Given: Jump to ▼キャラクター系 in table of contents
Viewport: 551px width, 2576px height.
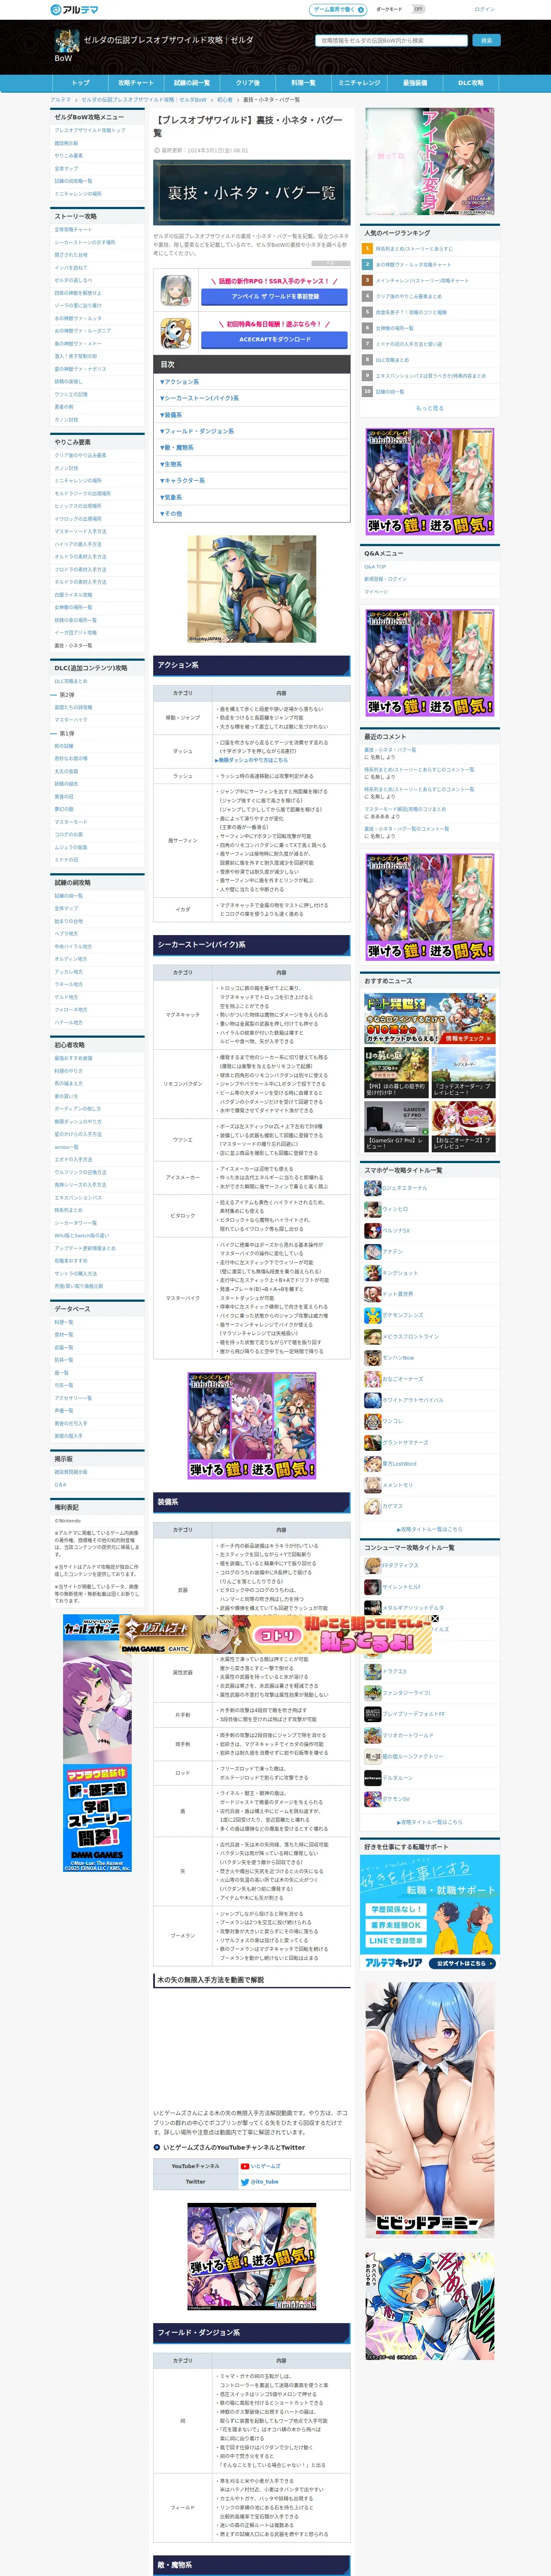Looking at the screenshot, I should click(x=182, y=481).
